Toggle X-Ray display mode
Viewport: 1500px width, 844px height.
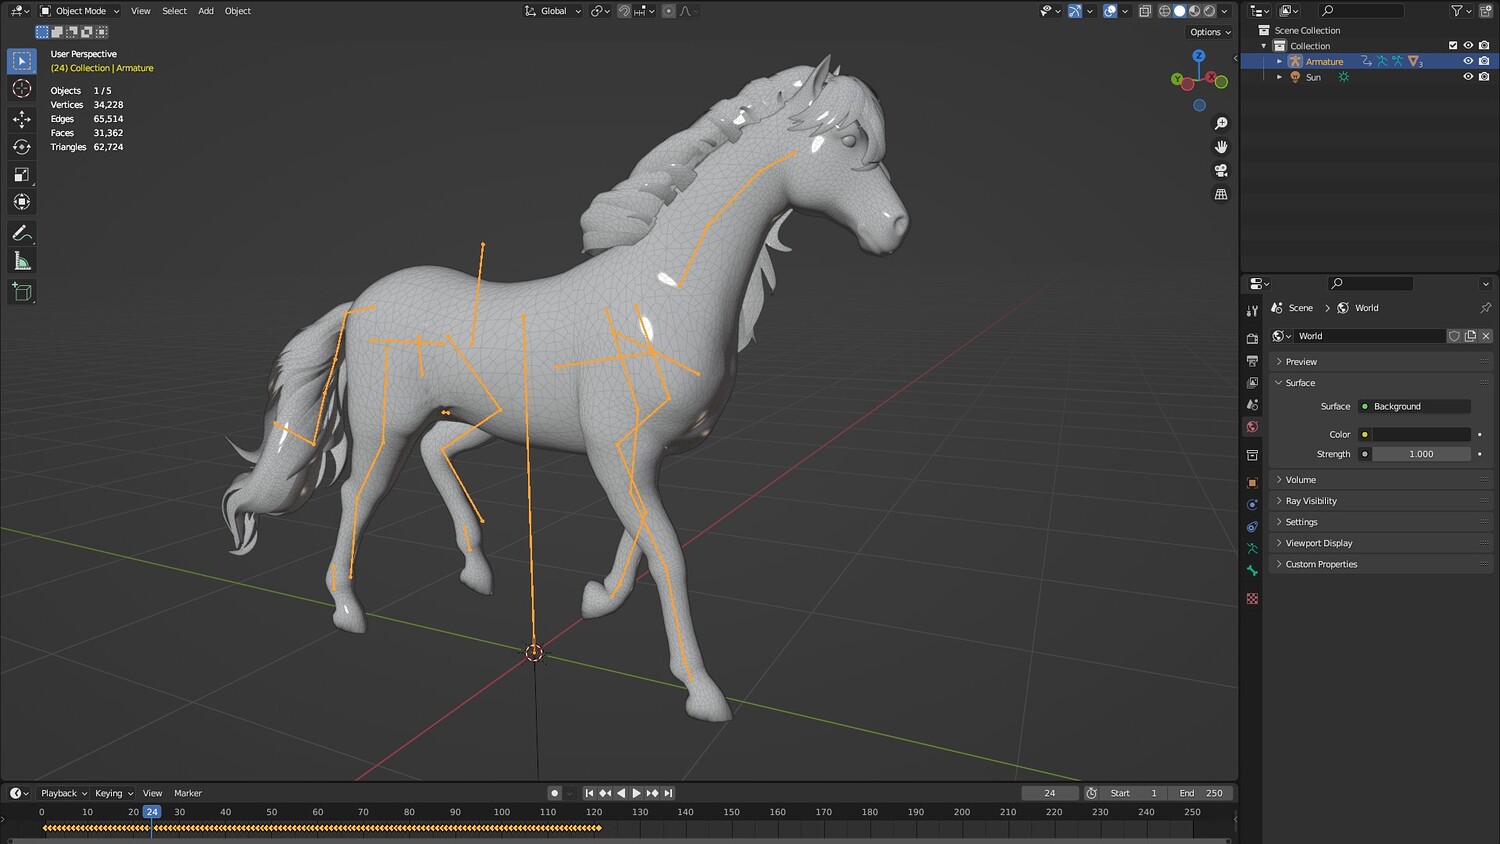click(x=1145, y=11)
